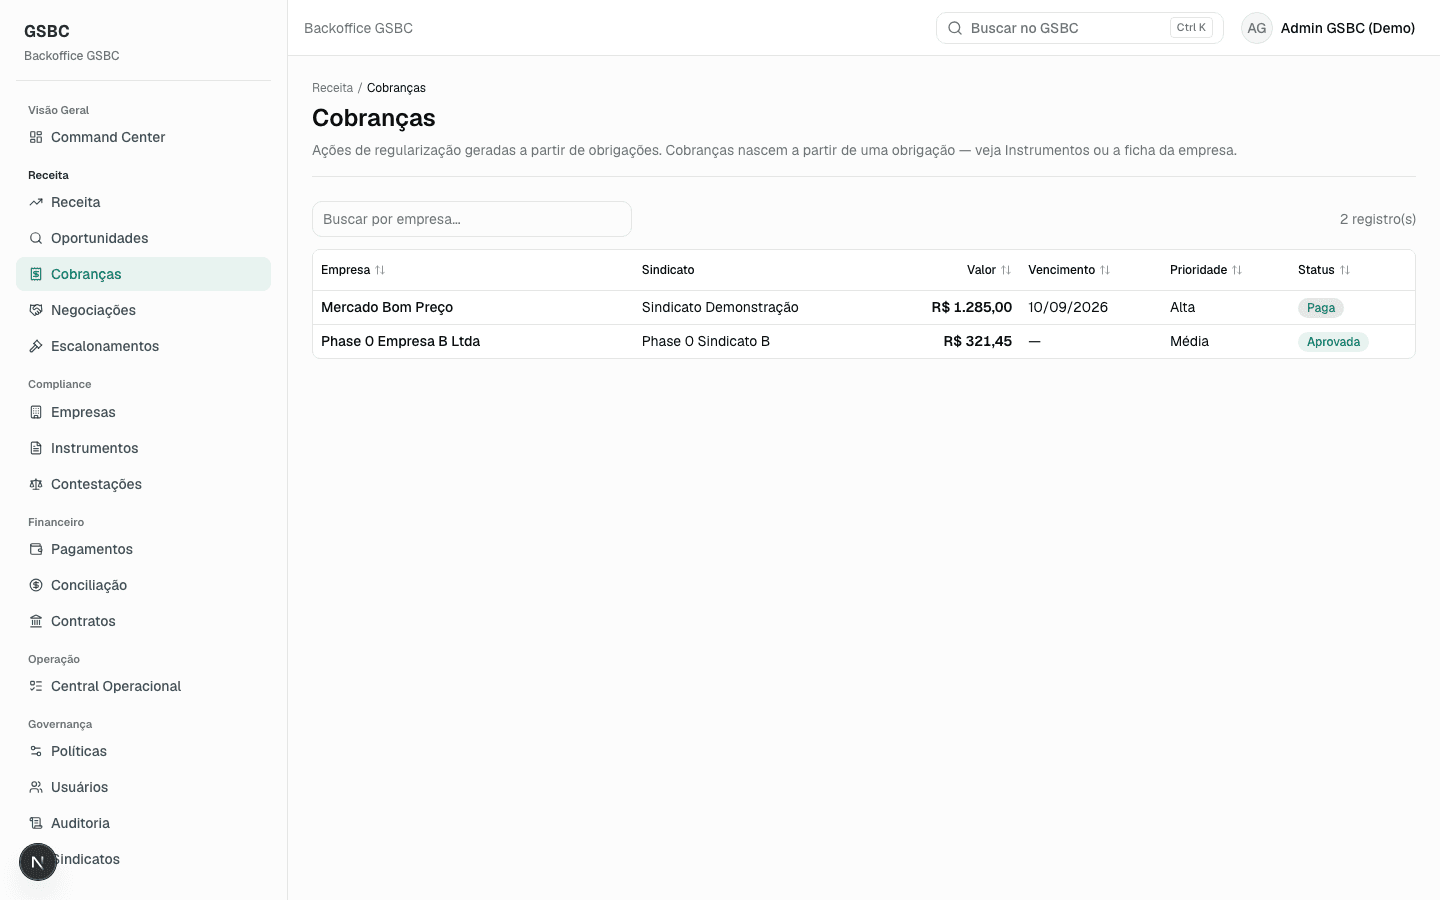Navigate to Central Operacional
Screen dimensions: 1440x900
pyautogui.click(x=143, y=686)
